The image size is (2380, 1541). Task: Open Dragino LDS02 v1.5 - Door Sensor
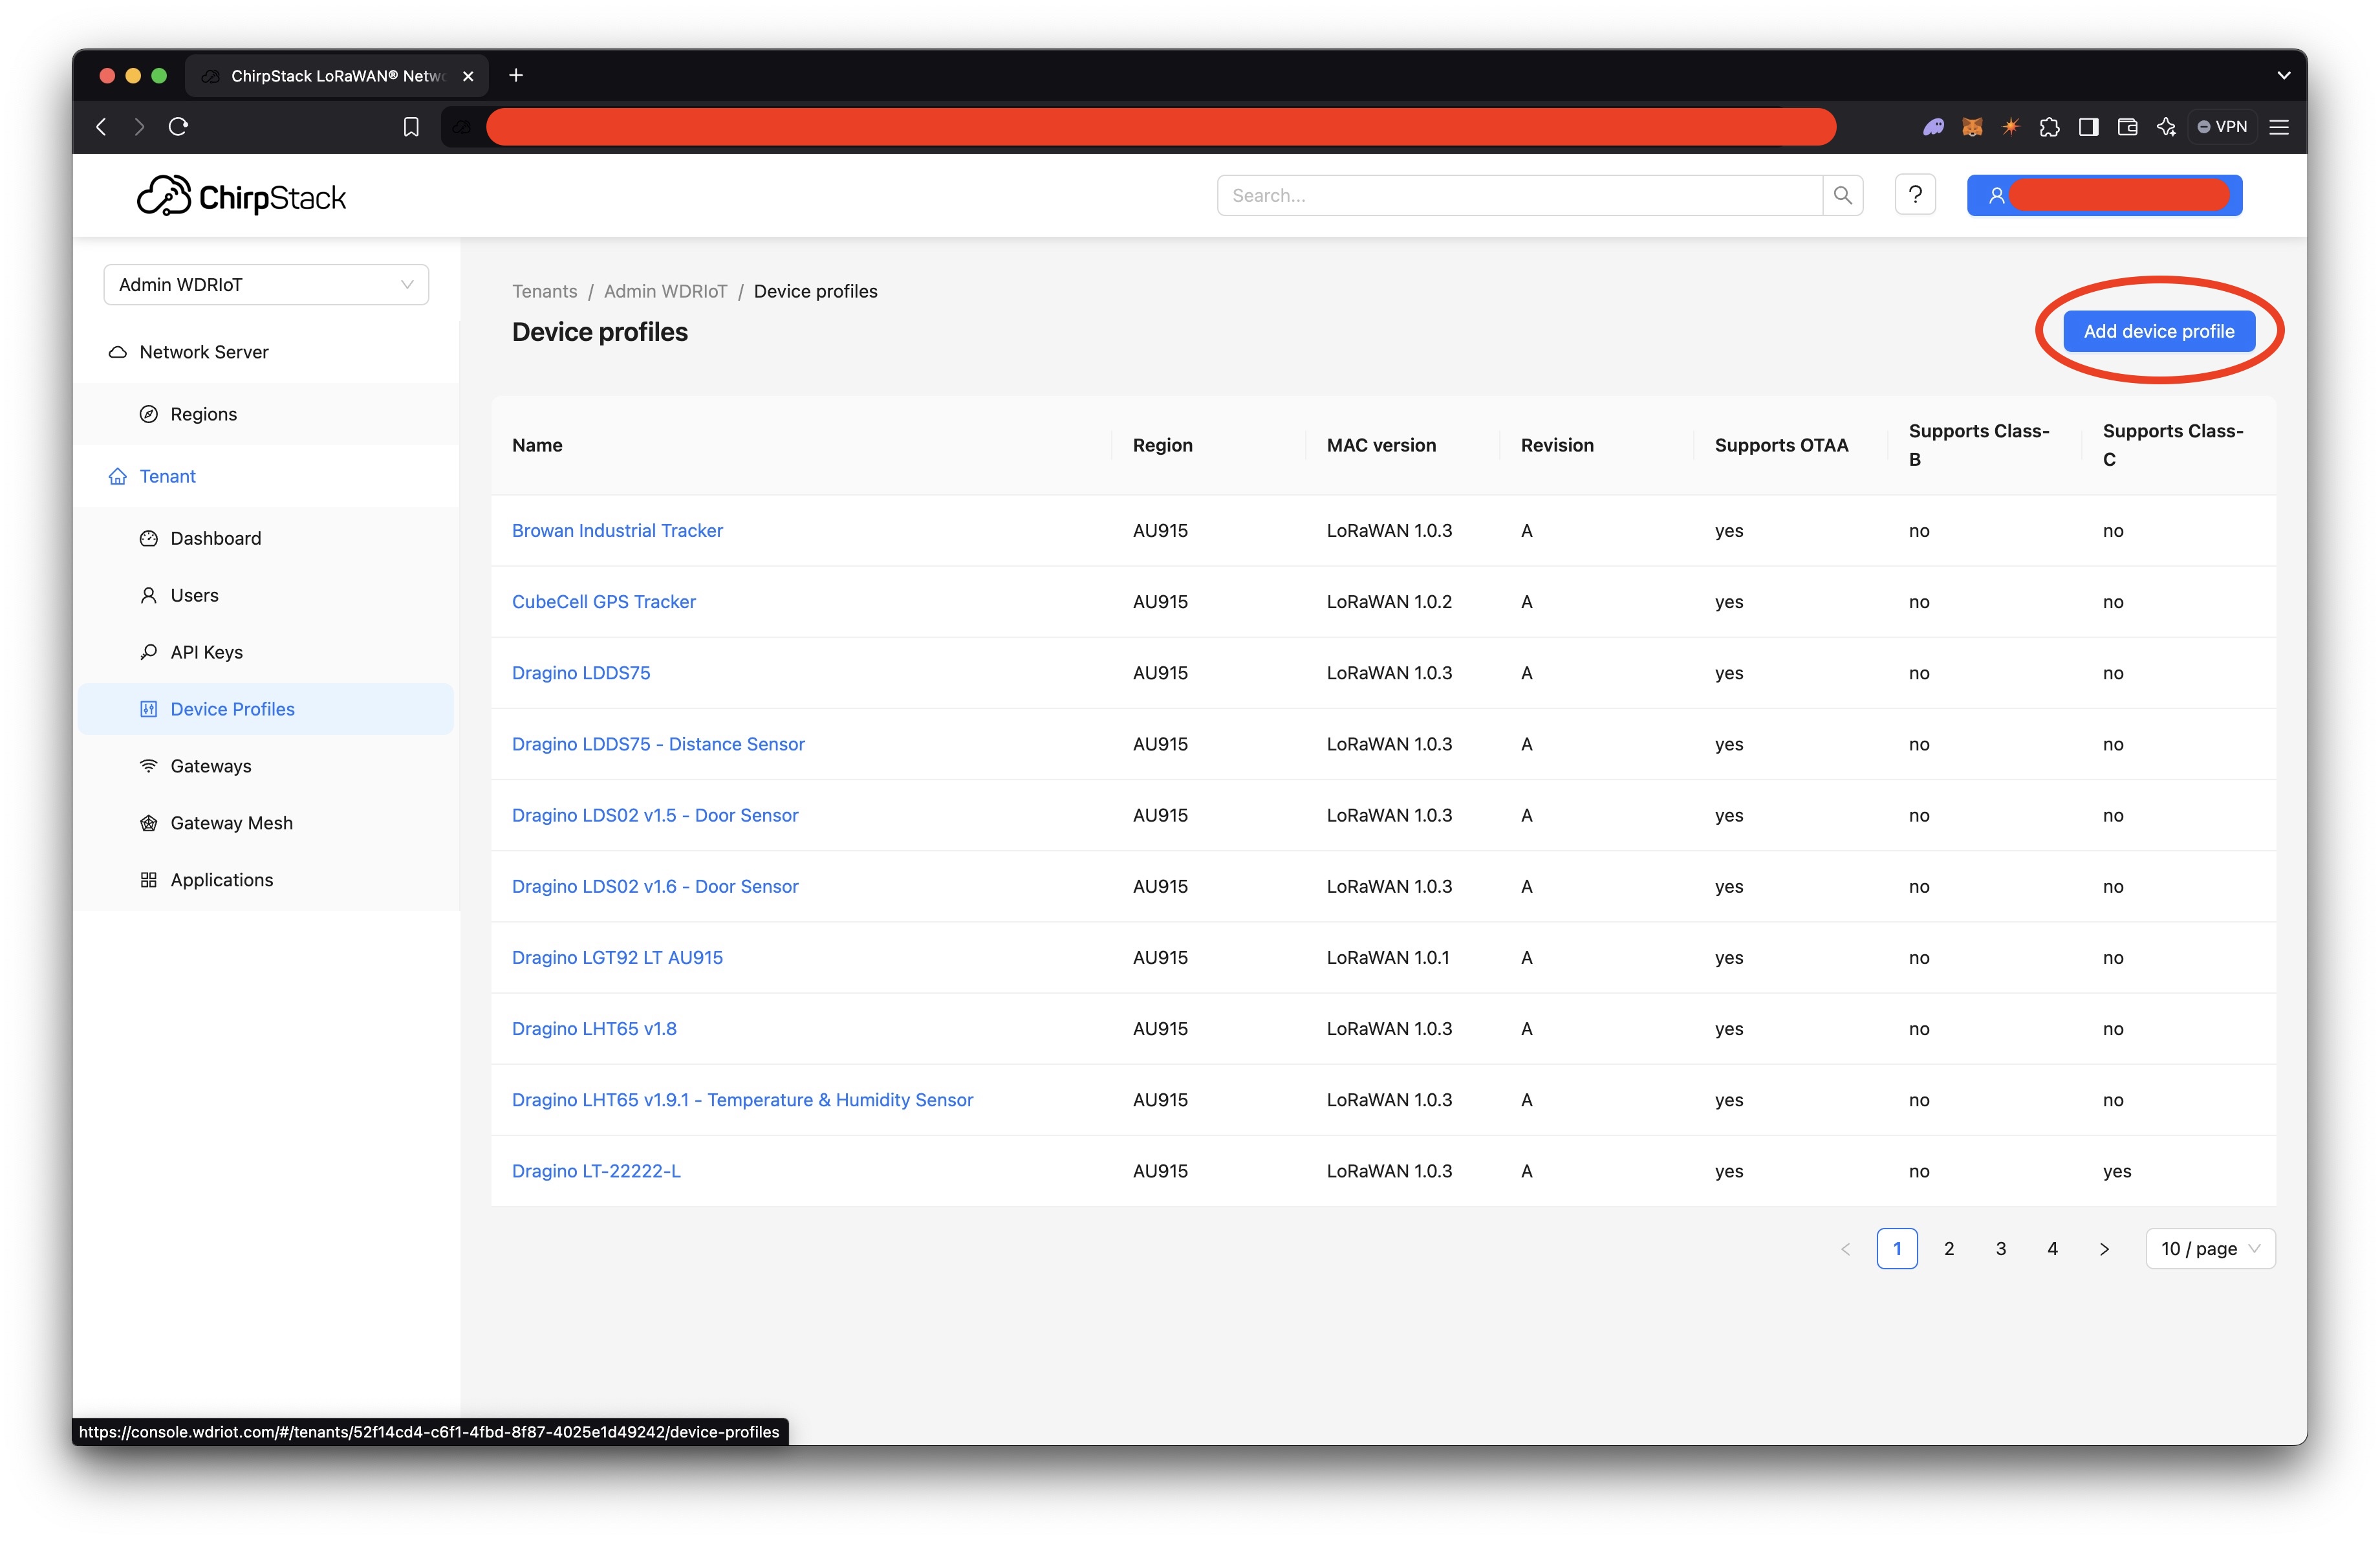(x=655, y=815)
